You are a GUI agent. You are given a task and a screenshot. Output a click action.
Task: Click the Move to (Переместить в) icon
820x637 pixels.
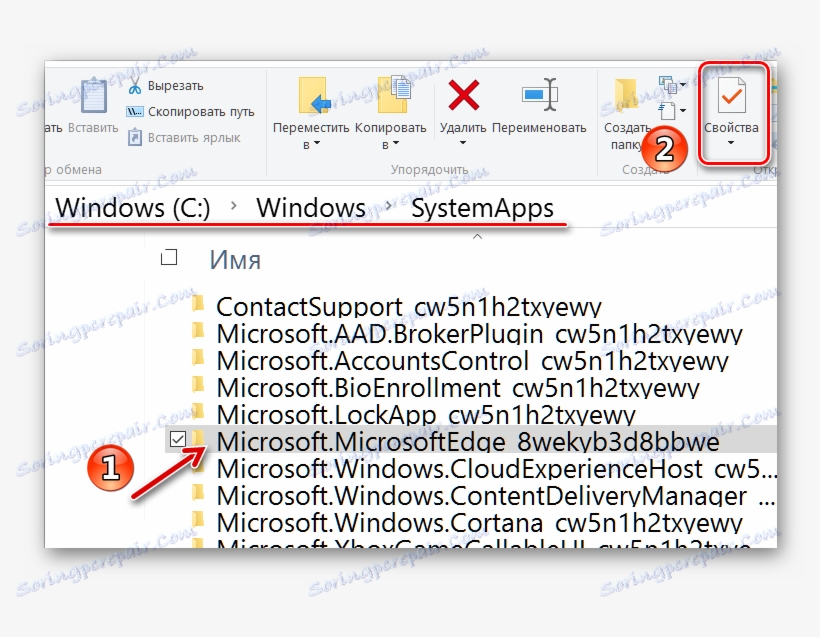point(314,96)
